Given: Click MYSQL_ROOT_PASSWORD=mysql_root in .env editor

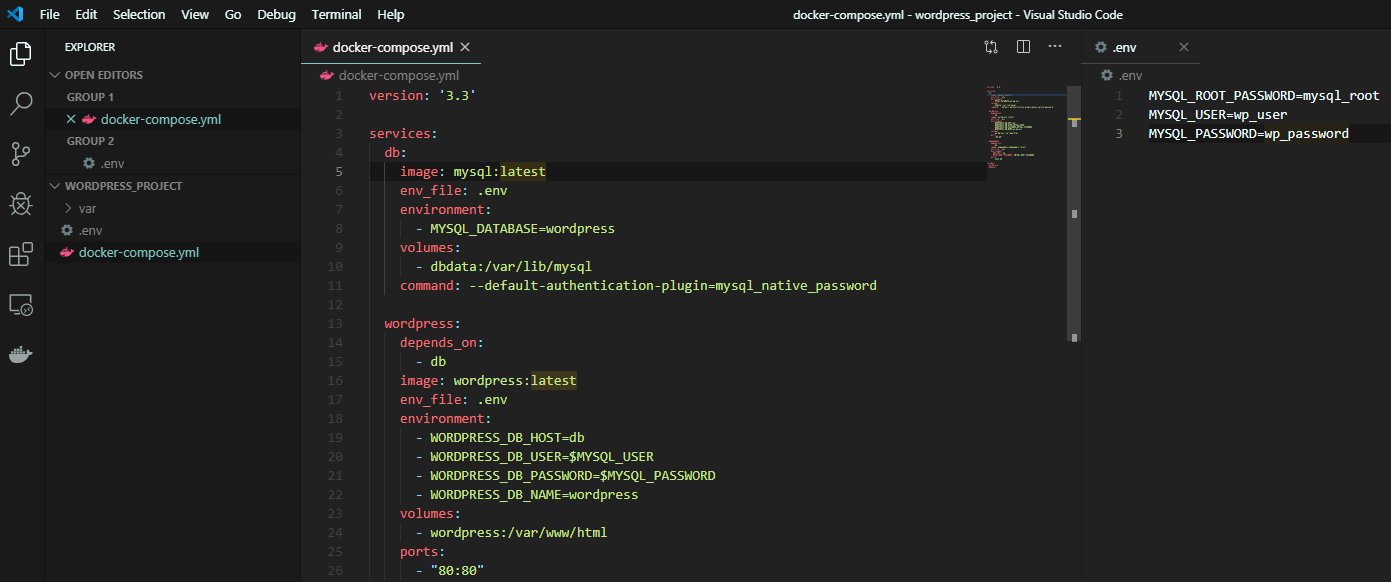Looking at the screenshot, I should [x=1264, y=95].
